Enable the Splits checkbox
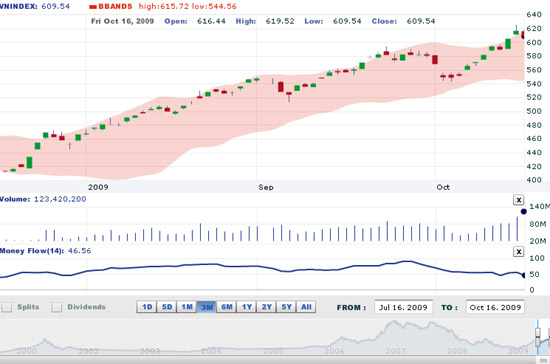This screenshot has height=364, width=550. click(7, 307)
